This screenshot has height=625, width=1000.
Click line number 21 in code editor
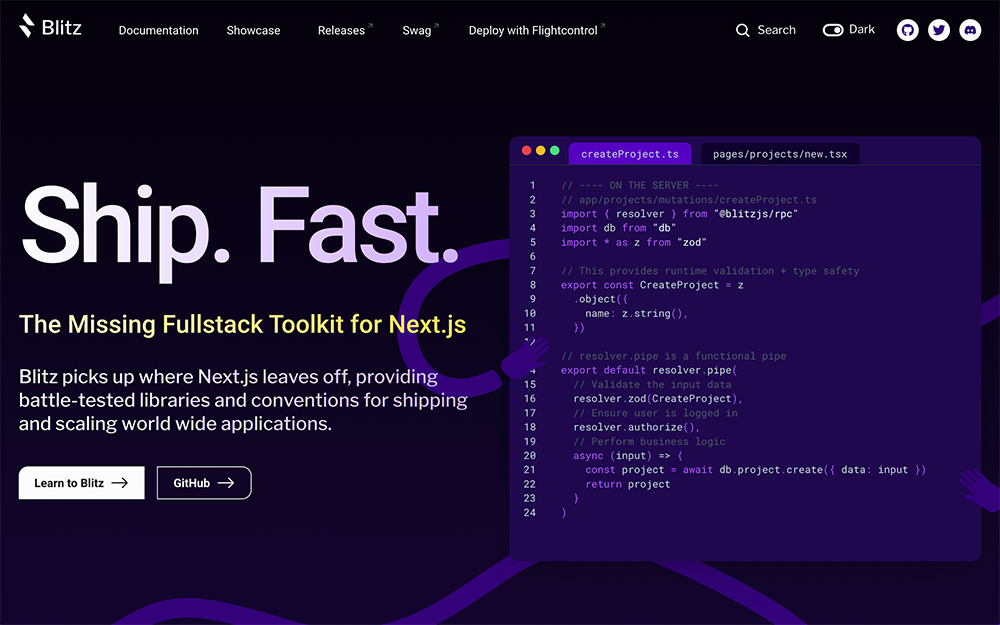[x=529, y=469]
